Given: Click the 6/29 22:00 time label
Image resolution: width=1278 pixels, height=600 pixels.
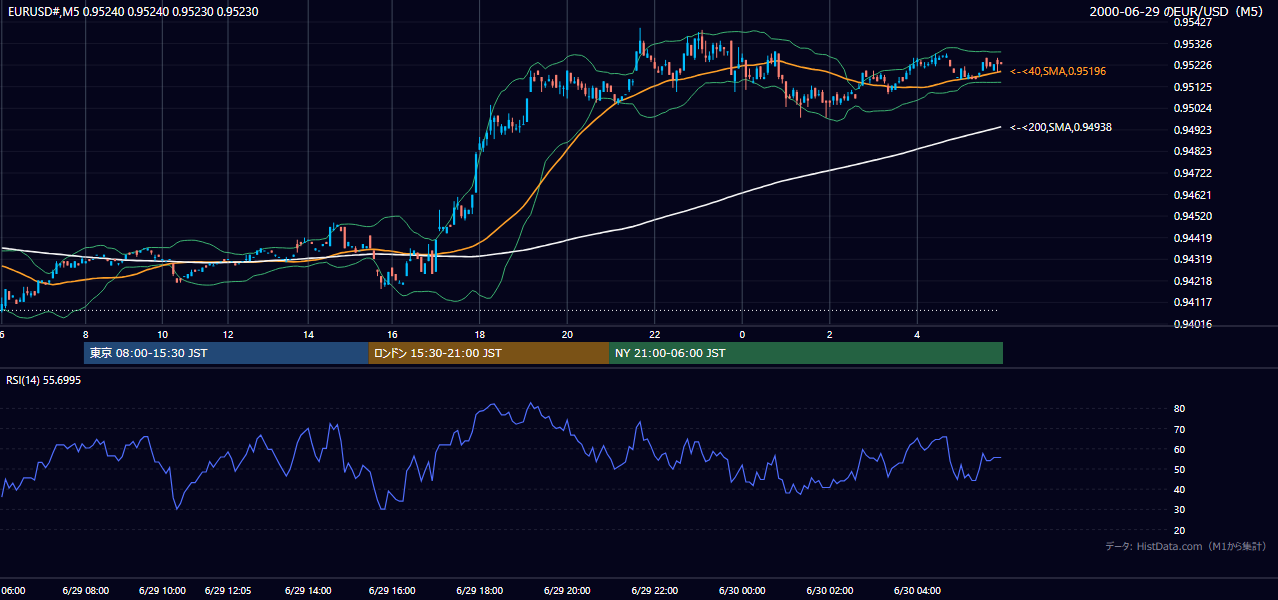Looking at the screenshot, I should (655, 590).
